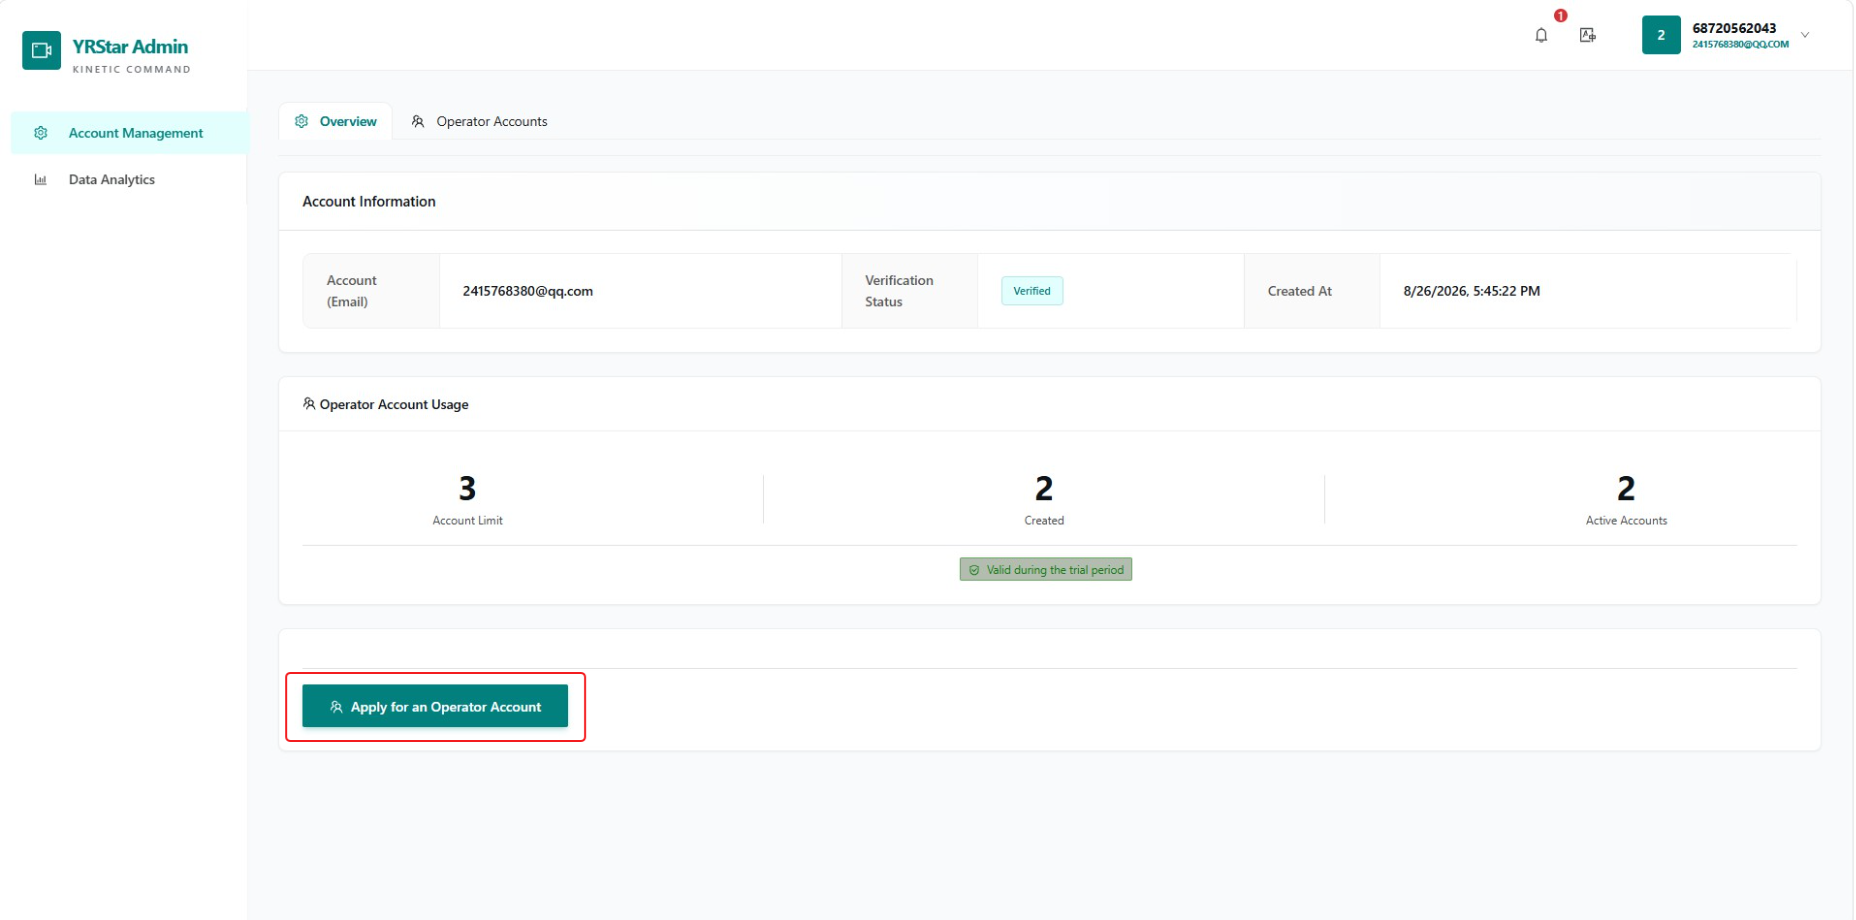Click the Verified status badge
The height and width of the screenshot is (920, 1856).
coord(1032,291)
